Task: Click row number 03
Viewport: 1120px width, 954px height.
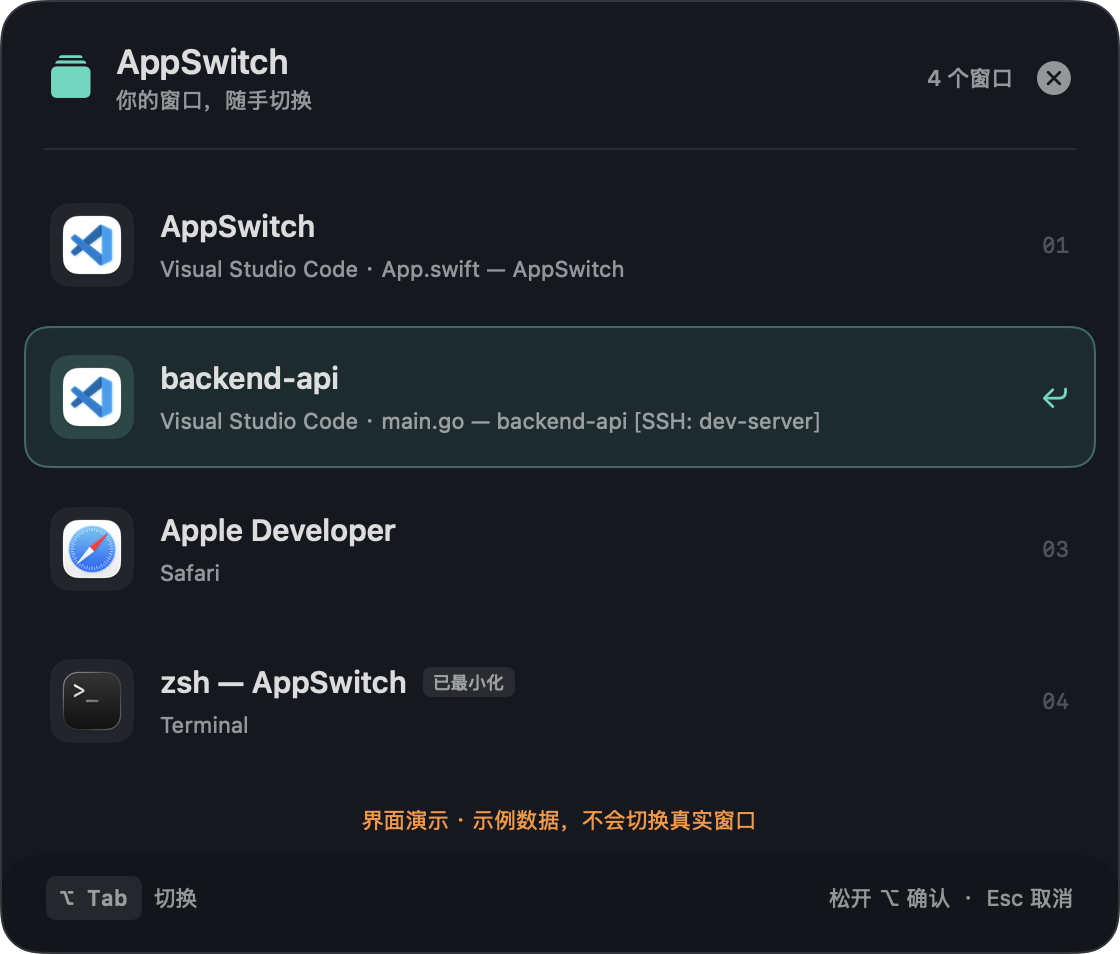Action: click(x=1055, y=549)
